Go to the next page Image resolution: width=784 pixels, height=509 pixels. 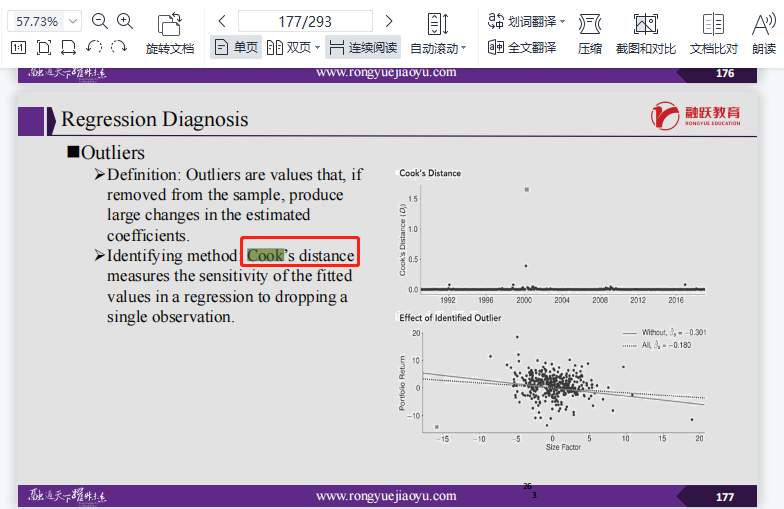(389, 21)
